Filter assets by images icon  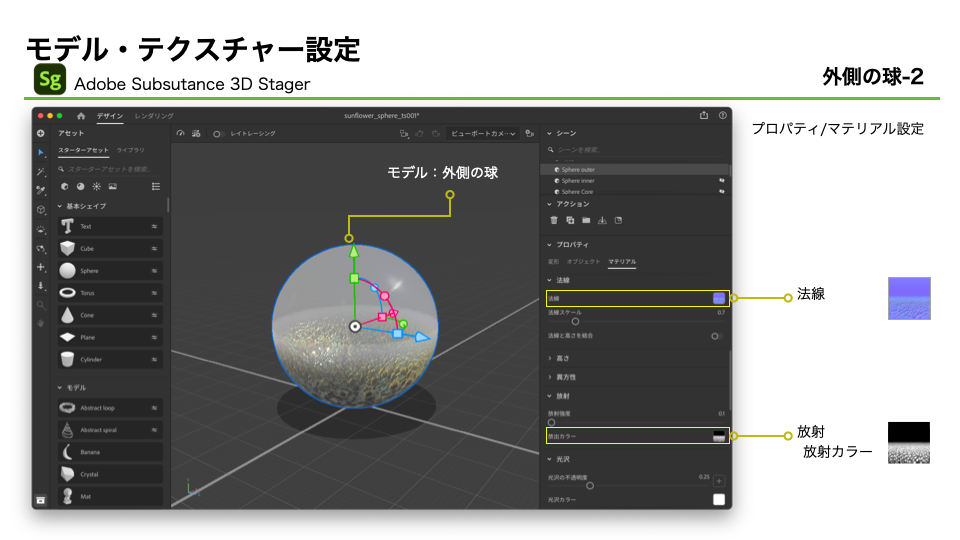tap(113, 187)
